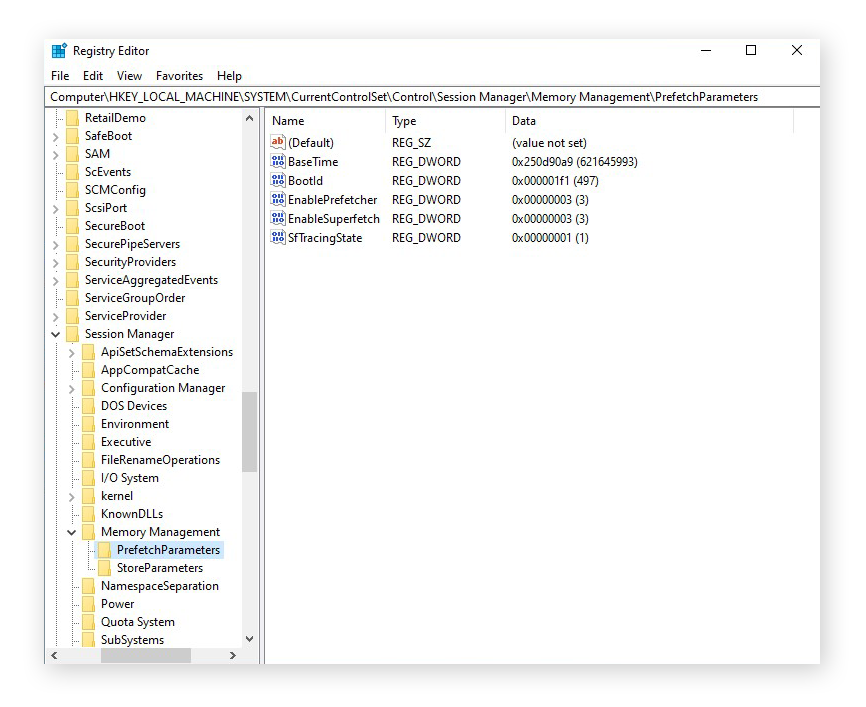Expand the kernel tree node
This screenshot has width=866, height=707.
71,497
